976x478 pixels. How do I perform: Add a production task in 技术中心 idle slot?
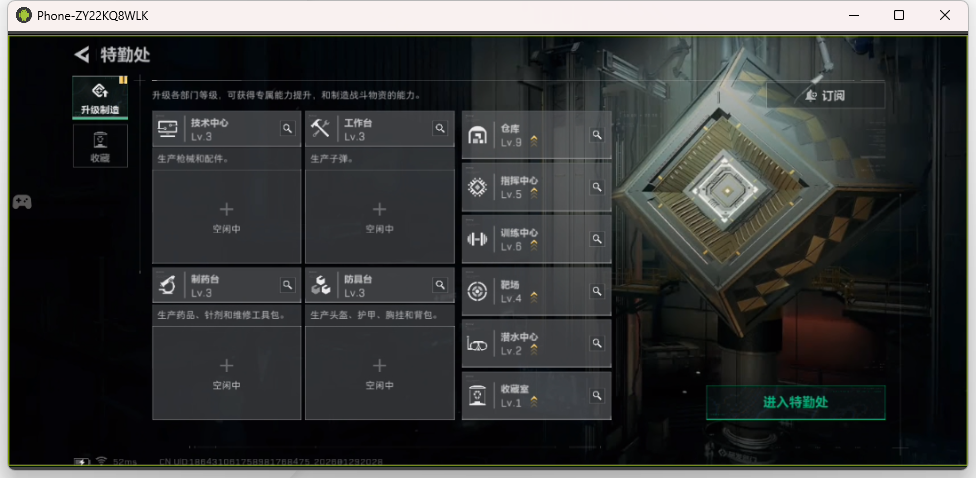click(226, 216)
